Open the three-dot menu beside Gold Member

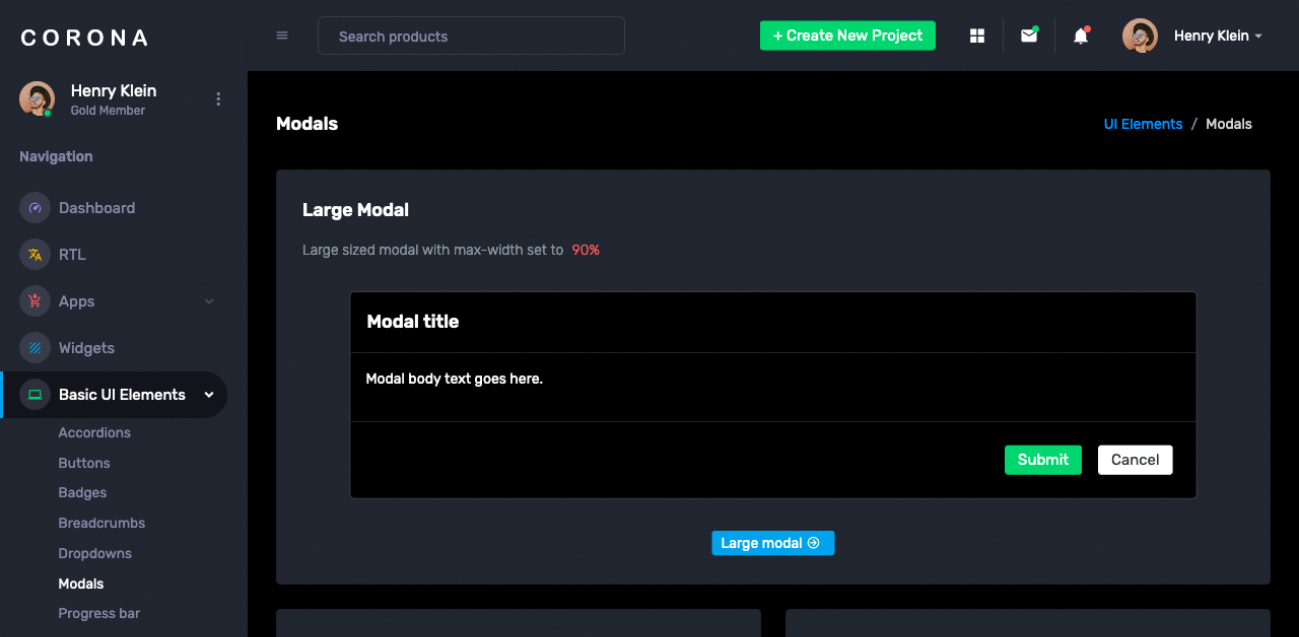pos(218,99)
